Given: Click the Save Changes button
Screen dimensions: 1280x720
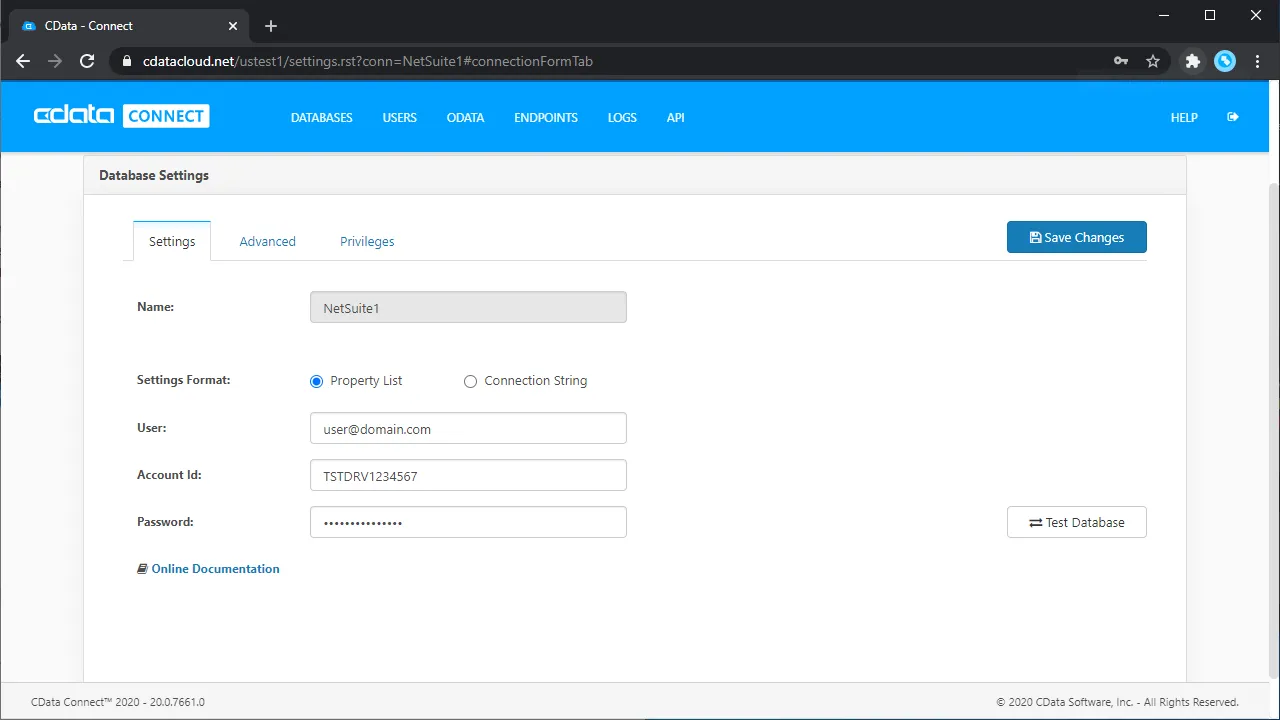Looking at the screenshot, I should coord(1077,237).
